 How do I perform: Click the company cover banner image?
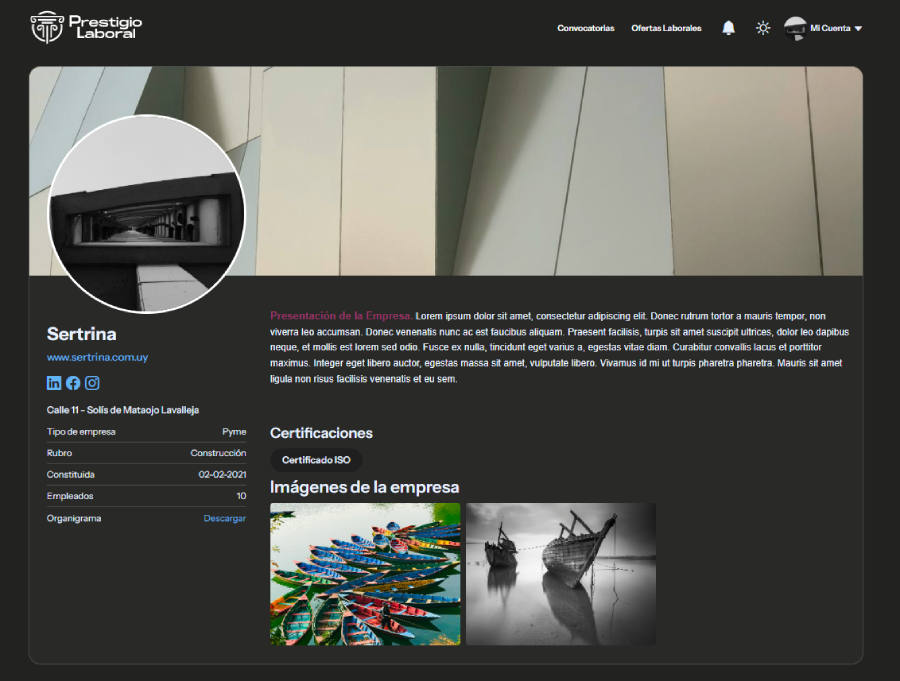551,171
